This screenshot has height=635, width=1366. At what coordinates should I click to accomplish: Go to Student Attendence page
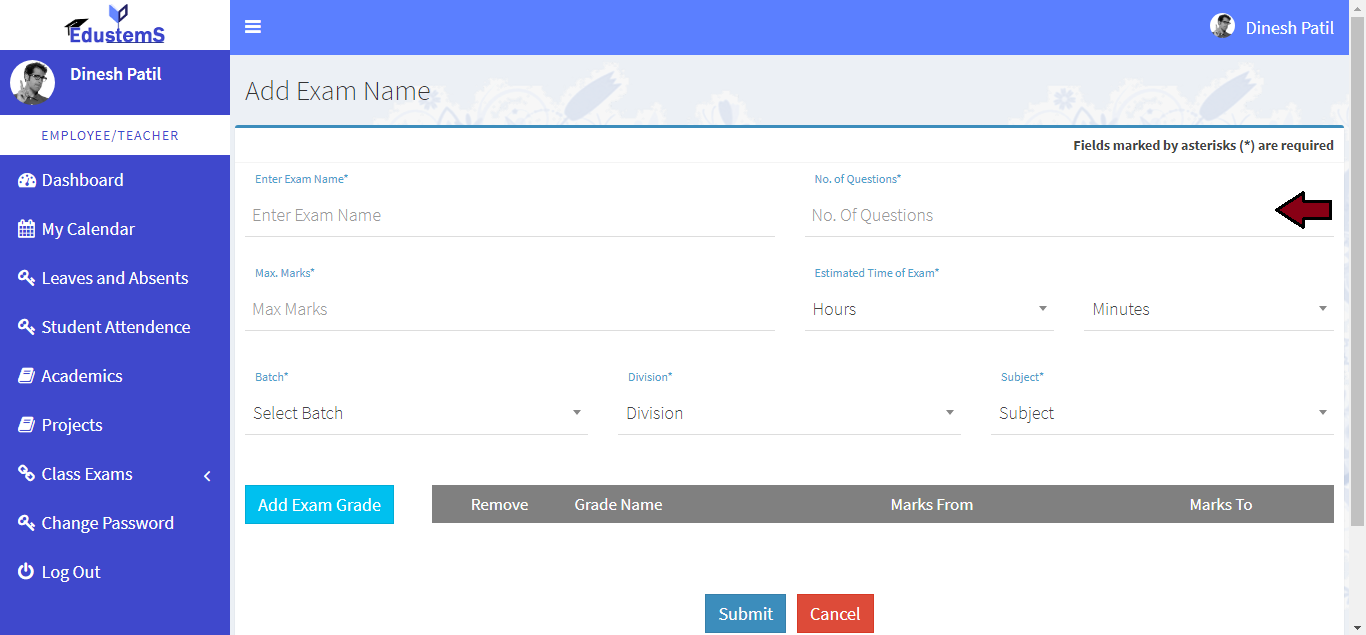(115, 327)
